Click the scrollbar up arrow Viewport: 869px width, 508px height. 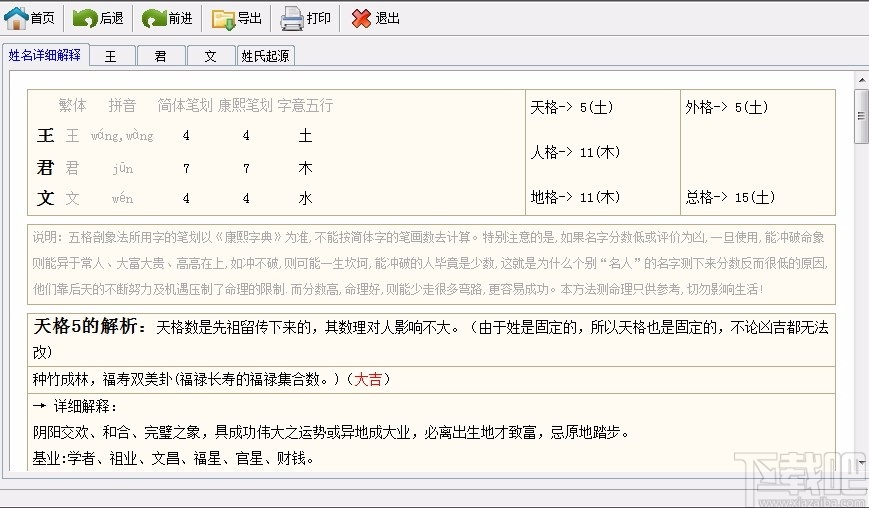coord(862,80)
